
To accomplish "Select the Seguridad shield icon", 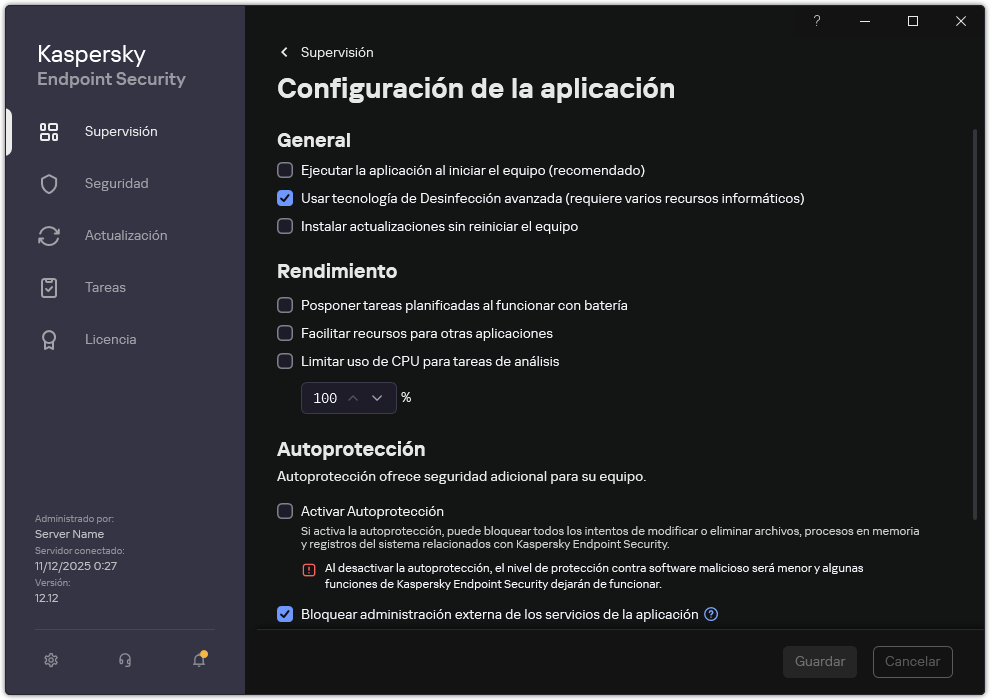I will (48, 183).
